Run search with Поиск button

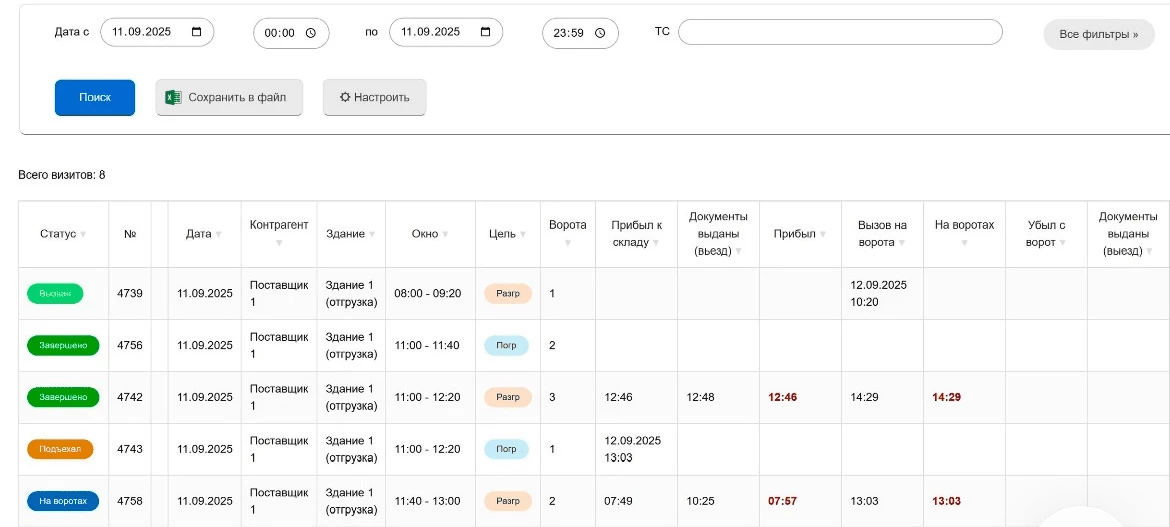point(95,98)
